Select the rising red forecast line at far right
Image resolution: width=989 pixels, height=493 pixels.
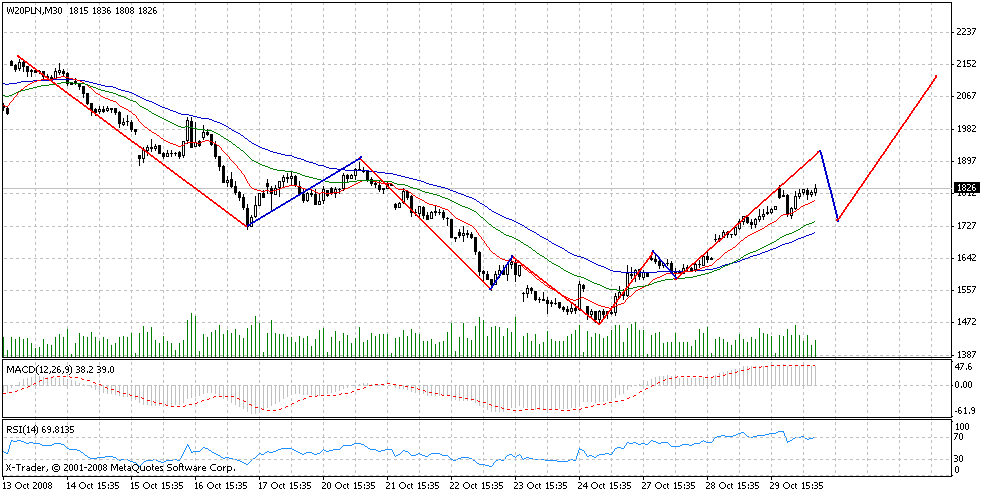tap(888, 147)
